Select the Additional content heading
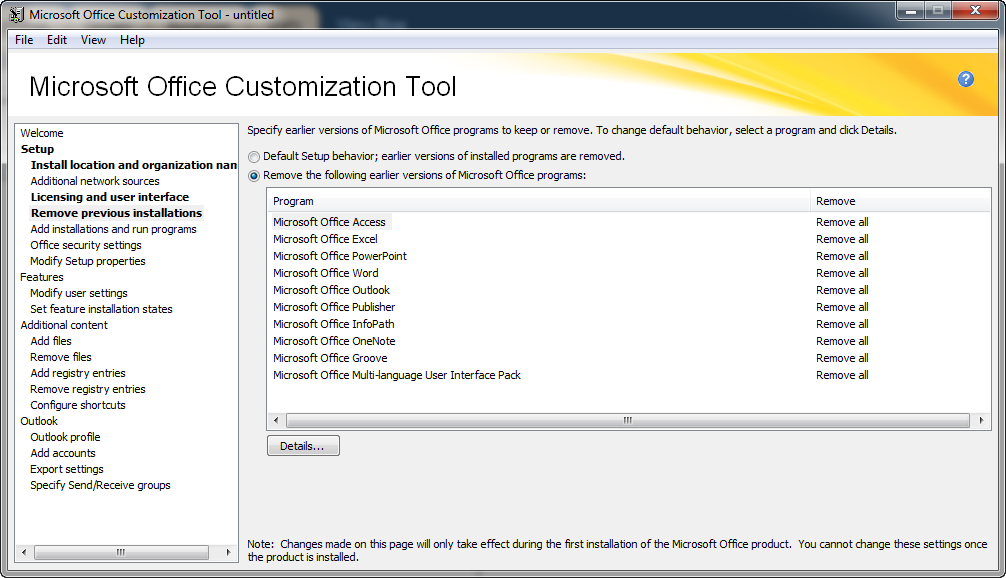Image resolution: width=1006 pixels, height=578 pixels. coord(64,325)
